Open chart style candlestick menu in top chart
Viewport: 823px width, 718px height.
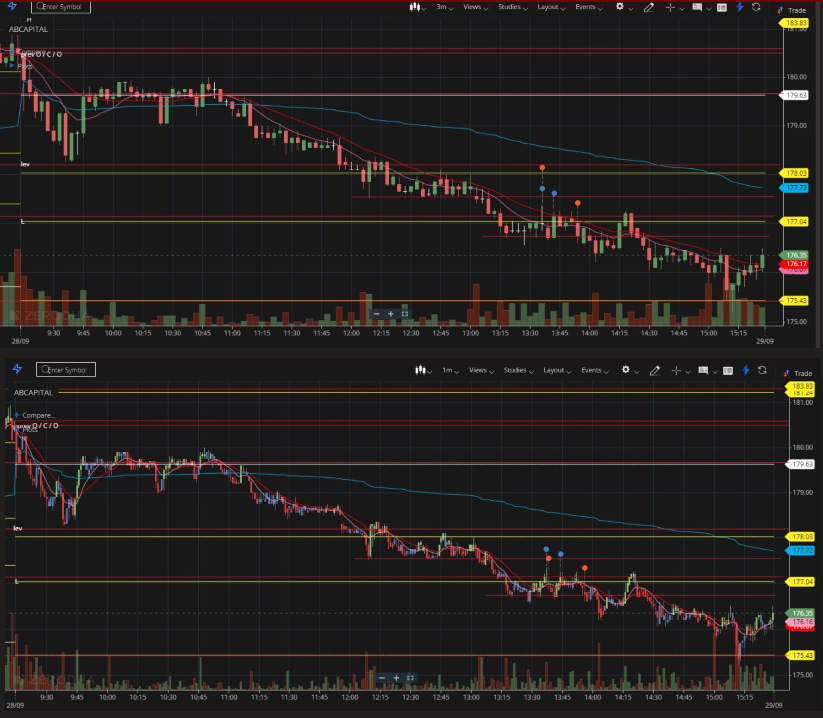click(417, 7)
